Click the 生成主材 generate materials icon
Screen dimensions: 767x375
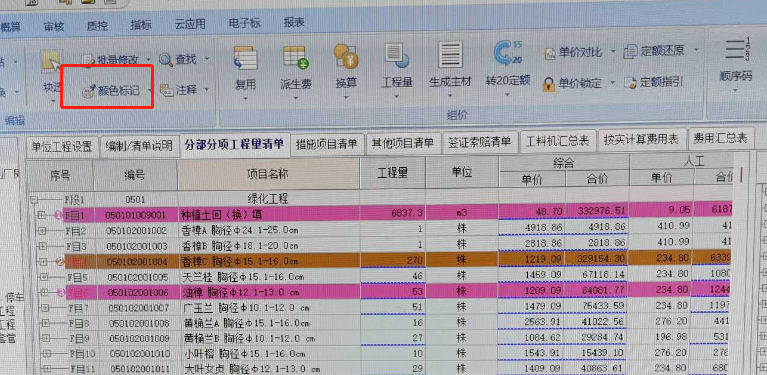[x=450, y=57]
